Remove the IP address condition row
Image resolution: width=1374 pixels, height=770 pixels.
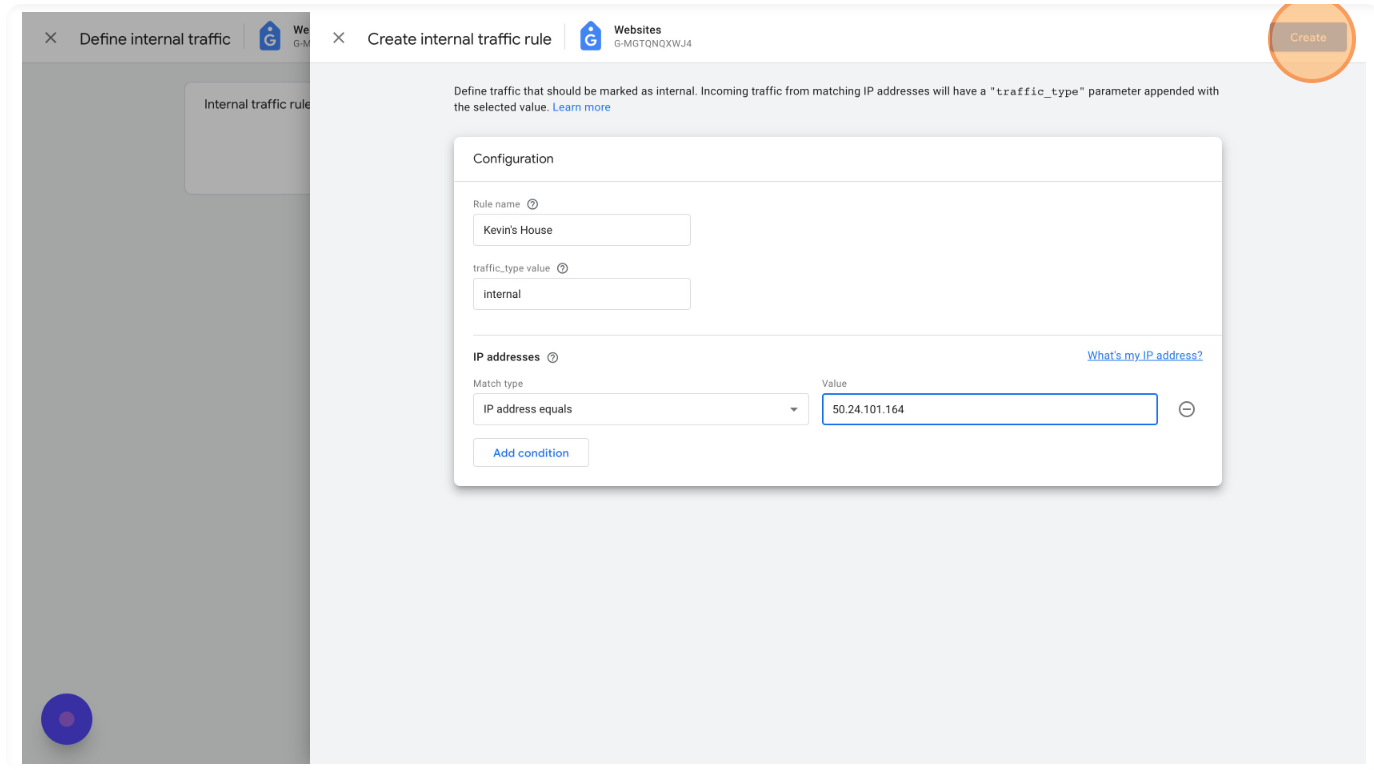(1187, 409)
